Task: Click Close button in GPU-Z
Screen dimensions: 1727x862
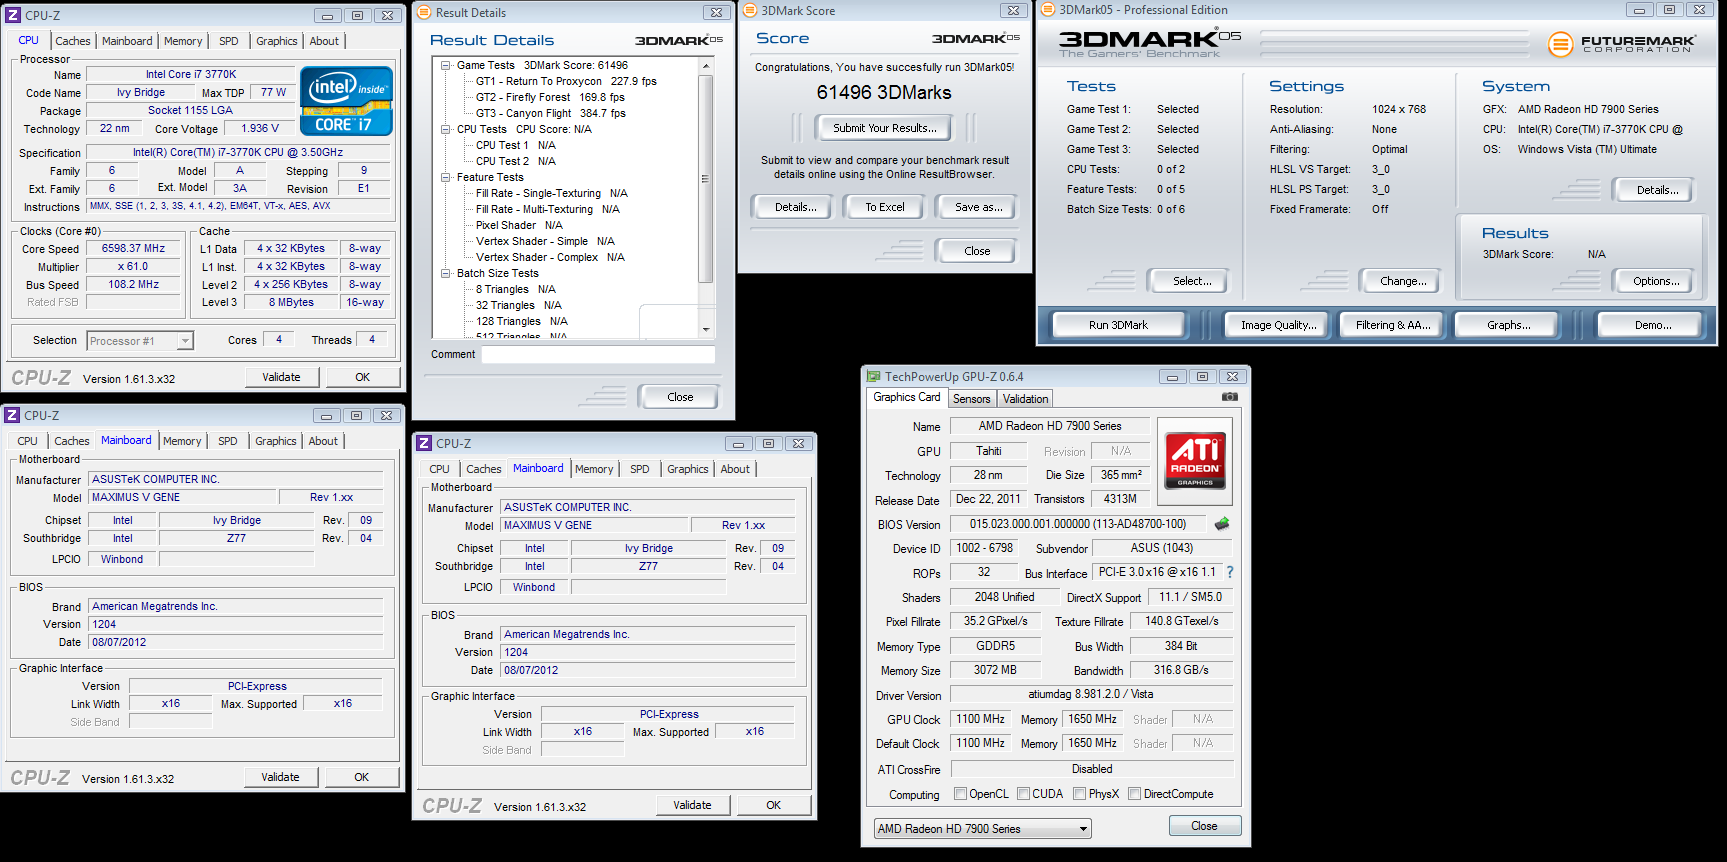Action: 1204,826
